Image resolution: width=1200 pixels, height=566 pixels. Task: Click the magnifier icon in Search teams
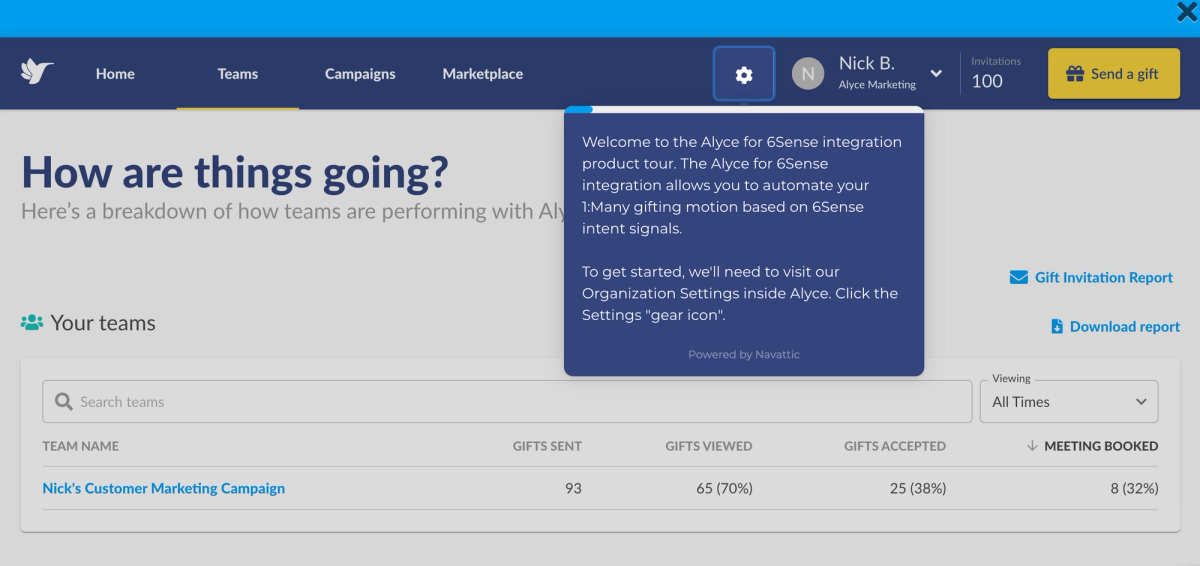(x=64, y=402)
